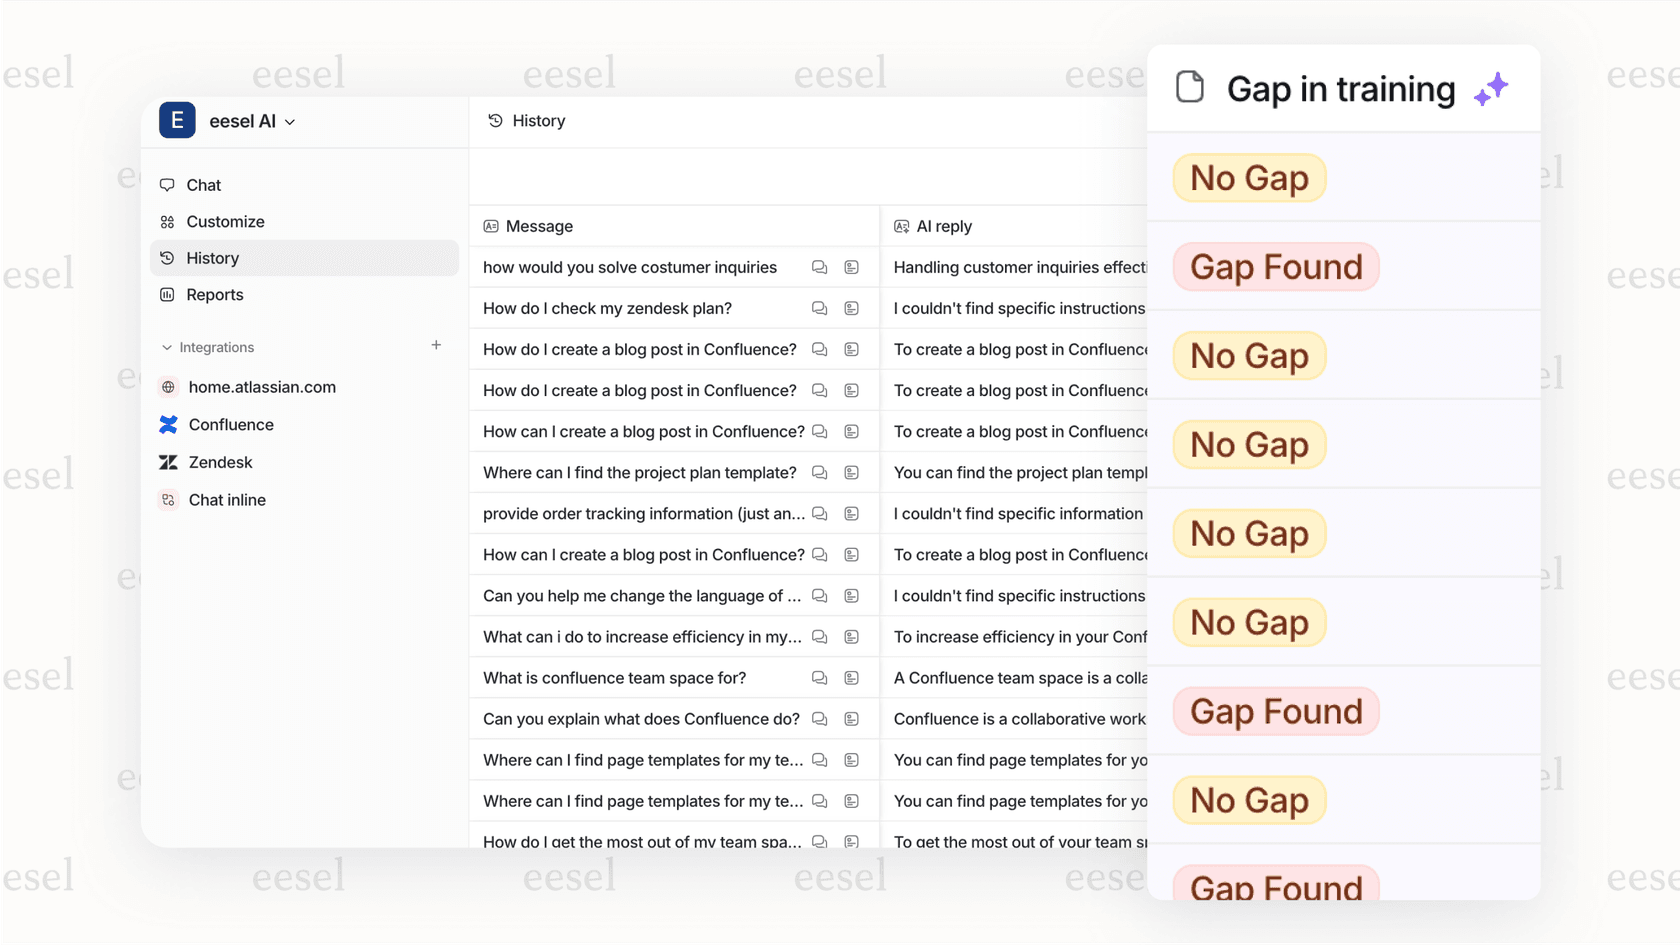Viewport: 1680px width, 945px height.
Task: Select the row asking about project plan template
Action: click(640, 472)
